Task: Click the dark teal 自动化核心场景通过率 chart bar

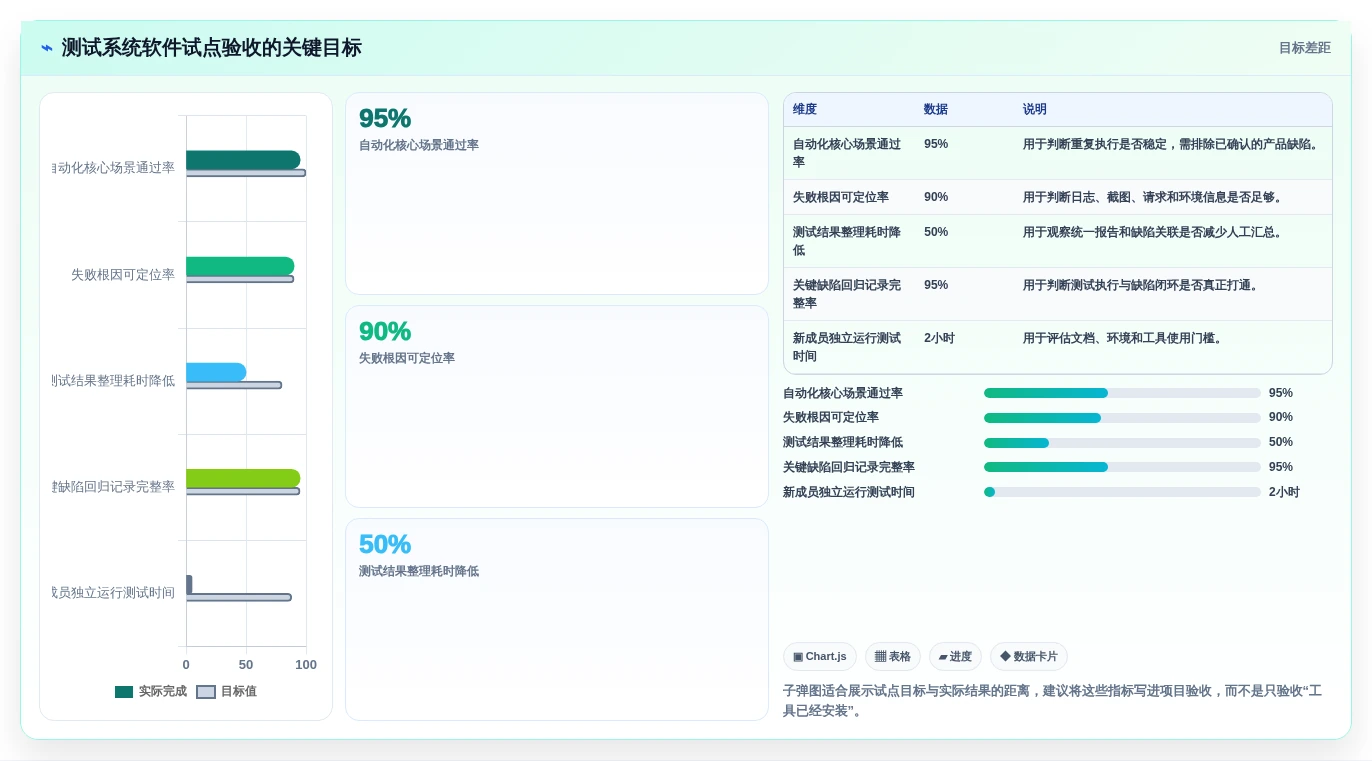Action: point(243,160)
